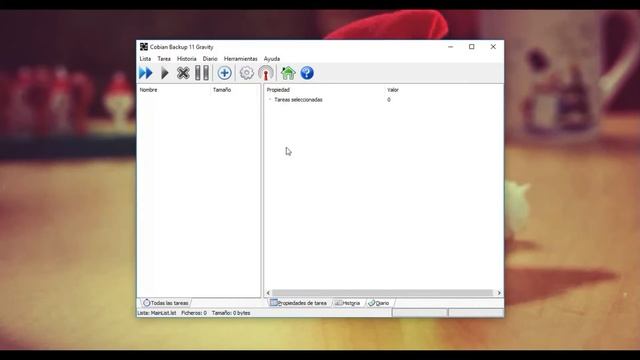Run all tasks with double-arrow icon

(x=146, y=73)
